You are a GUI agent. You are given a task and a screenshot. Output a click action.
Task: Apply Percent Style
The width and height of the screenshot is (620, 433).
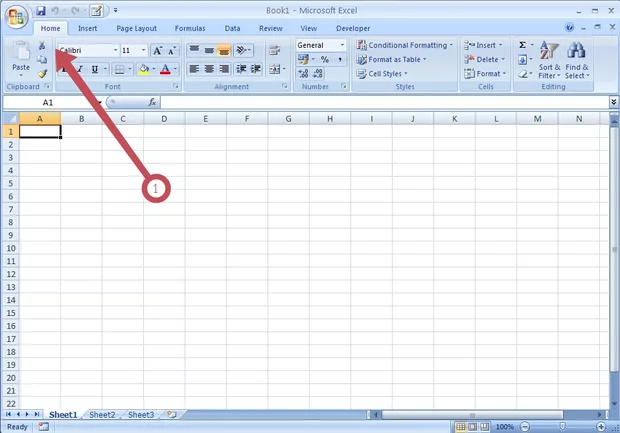(325, 60)
